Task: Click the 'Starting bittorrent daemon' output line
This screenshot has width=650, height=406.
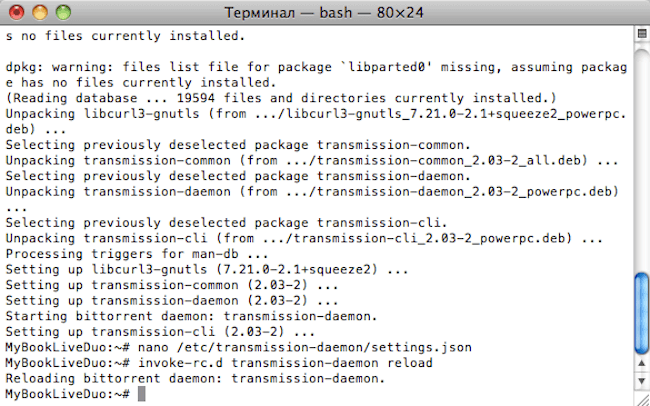Action: (x=191, y=316)
